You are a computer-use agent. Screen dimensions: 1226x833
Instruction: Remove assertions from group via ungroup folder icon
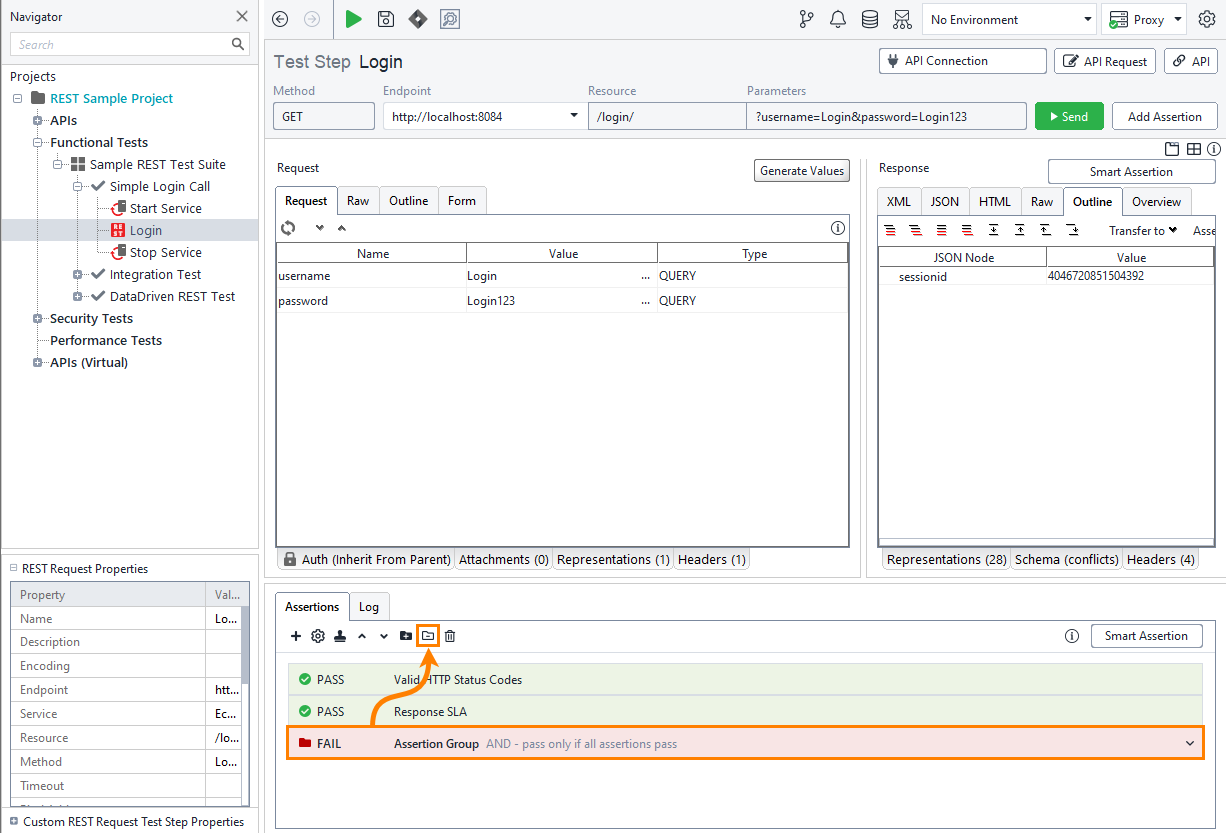pos(427,636)
